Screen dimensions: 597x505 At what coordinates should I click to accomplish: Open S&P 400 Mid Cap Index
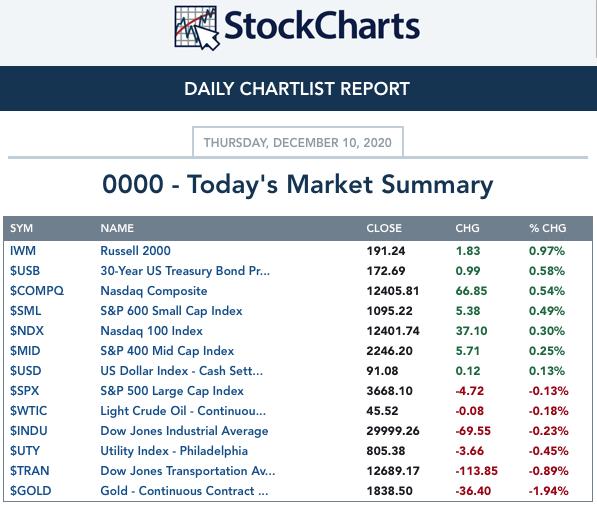[167, 351]
